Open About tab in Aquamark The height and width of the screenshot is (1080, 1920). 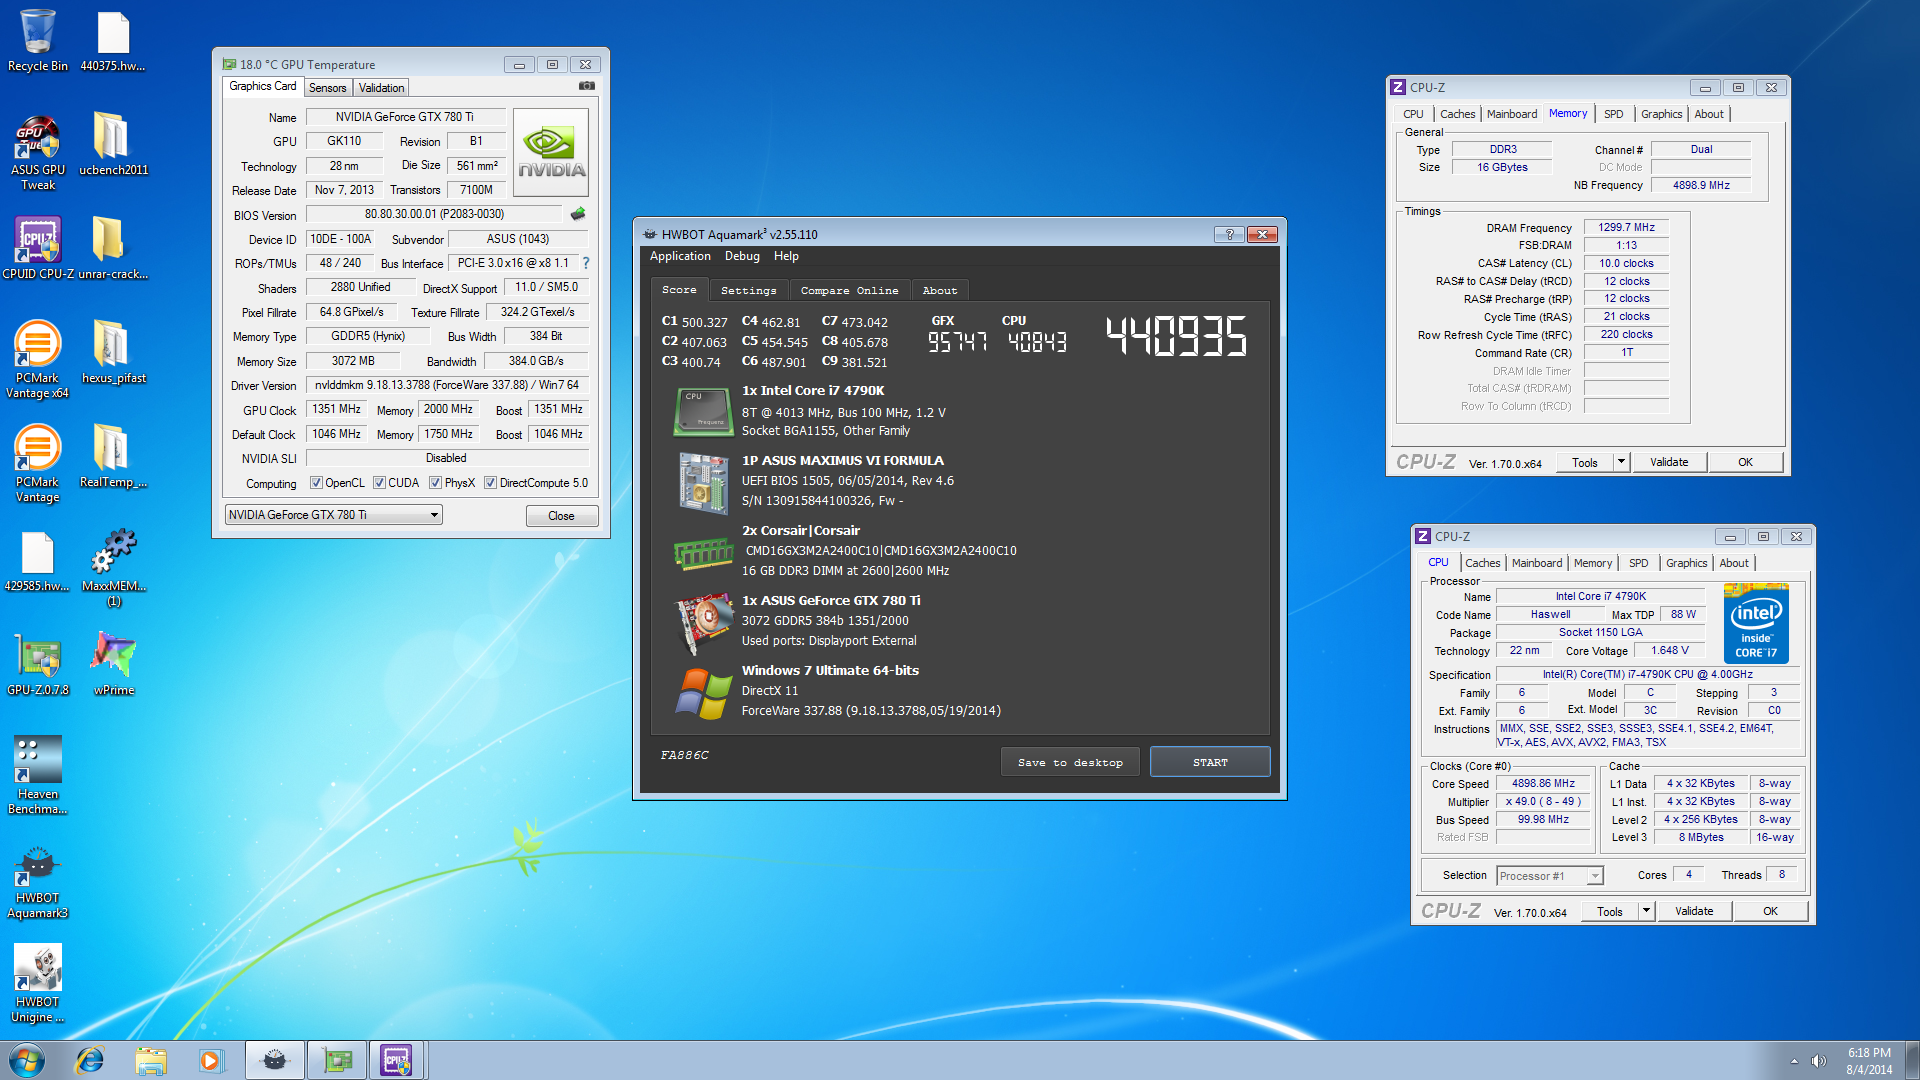(940, 290)
